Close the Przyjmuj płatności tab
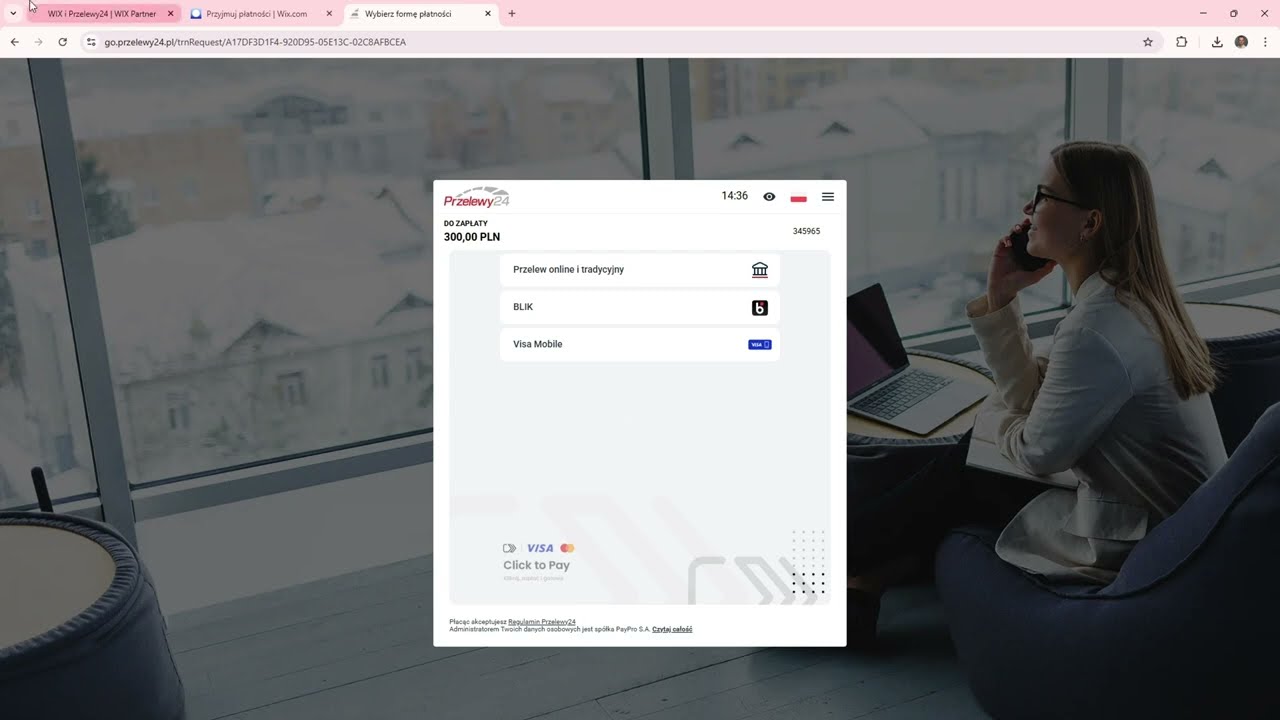 click(x=329, y=14)
